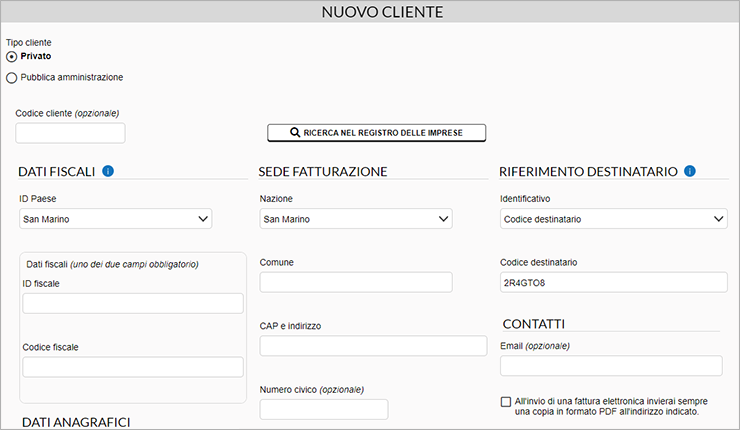
Task: Enable the PDF copy on invoice sending checkbox
Action: pos(506,402)
